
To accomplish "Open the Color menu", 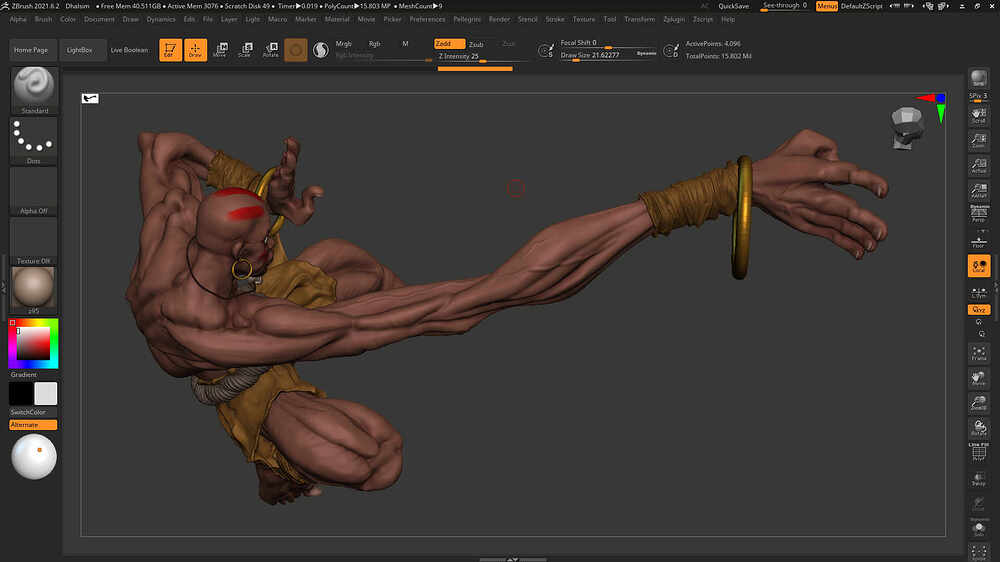I will (68, 19).
